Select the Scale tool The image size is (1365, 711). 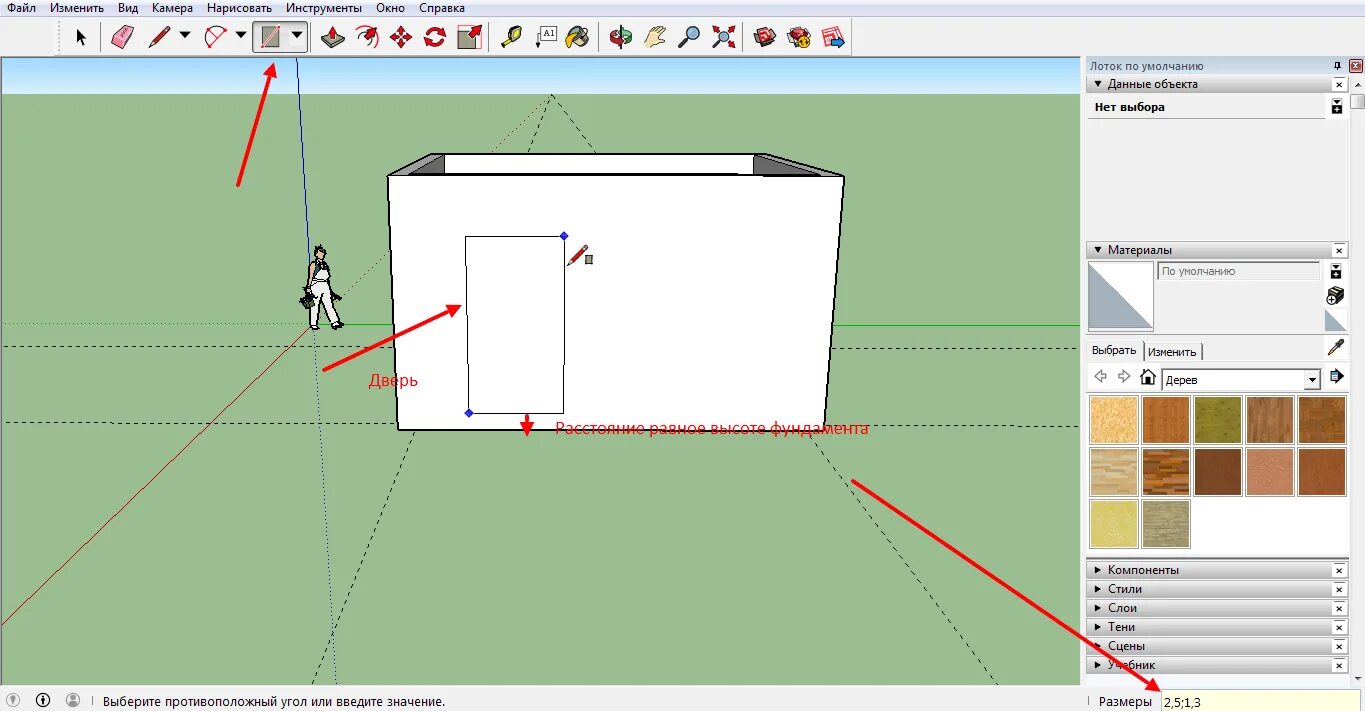[469, 38]
